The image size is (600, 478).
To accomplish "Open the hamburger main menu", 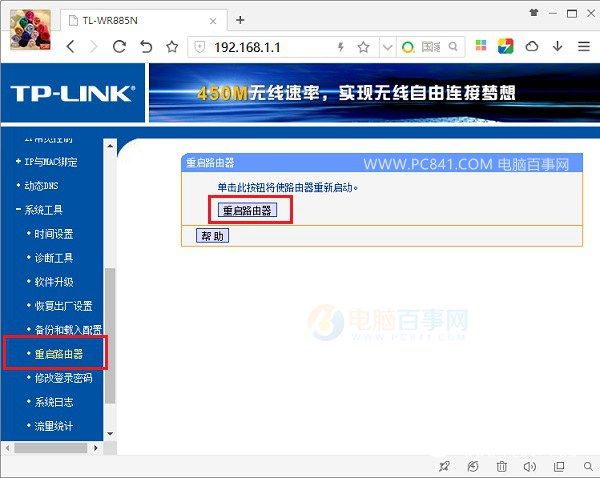I will tap(583, 46).
